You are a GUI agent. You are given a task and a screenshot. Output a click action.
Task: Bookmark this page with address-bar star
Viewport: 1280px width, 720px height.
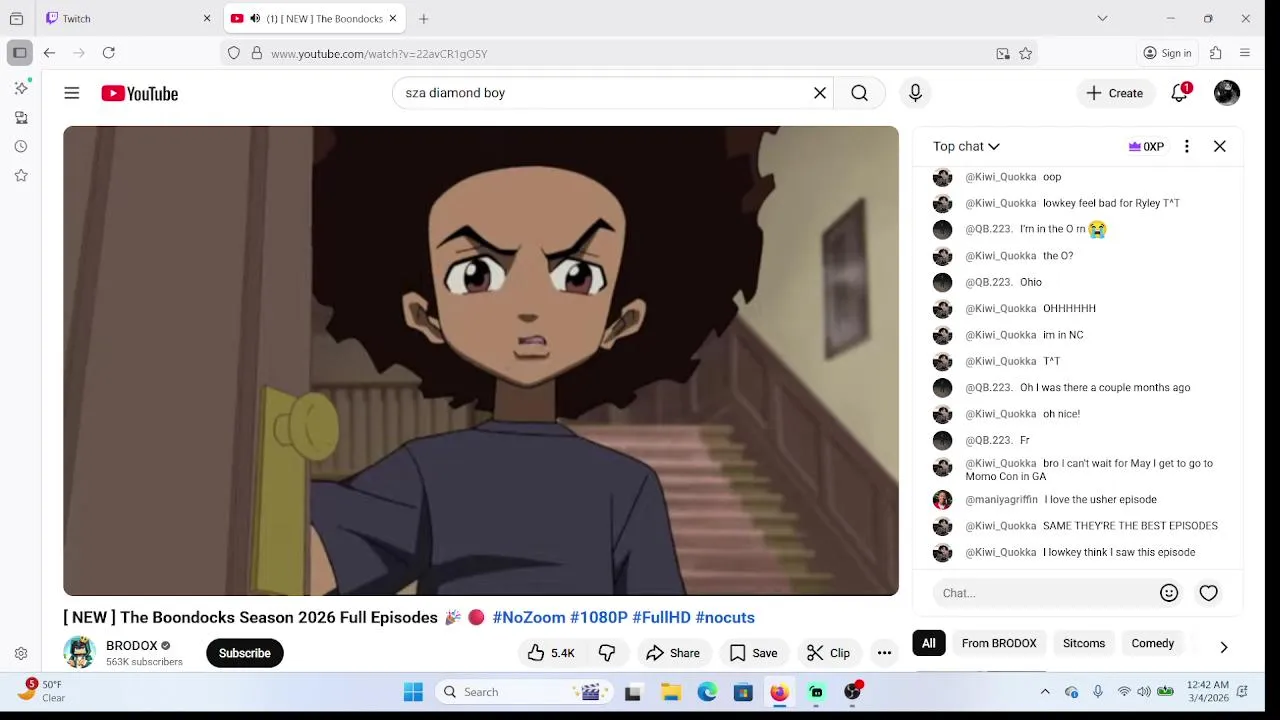[x=1025, y=54]
